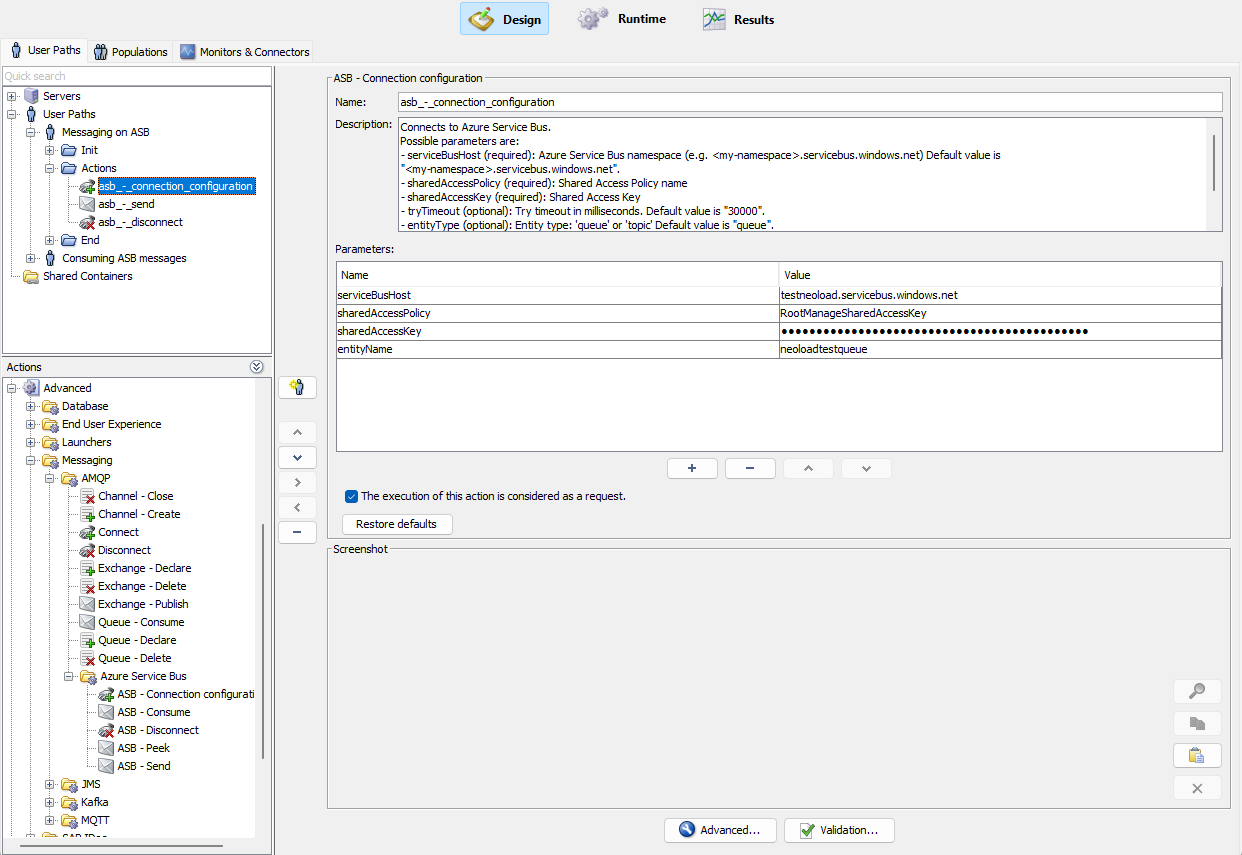Click the Description text area scrollbar

pyautogui.click(x=1215, y=162)
